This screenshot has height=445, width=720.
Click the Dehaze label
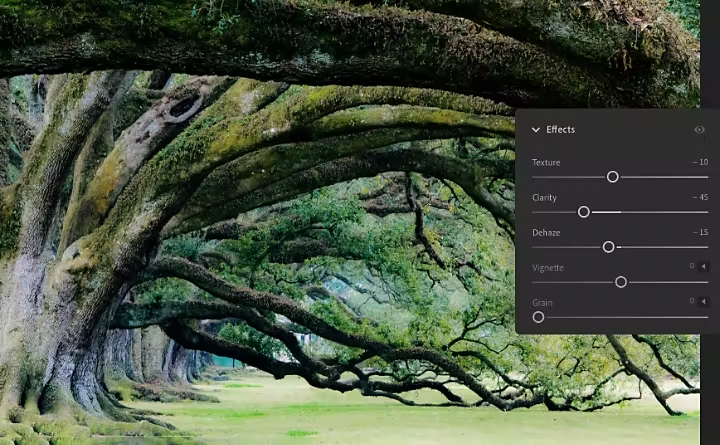pyautogui.click(x=546, y=232)
